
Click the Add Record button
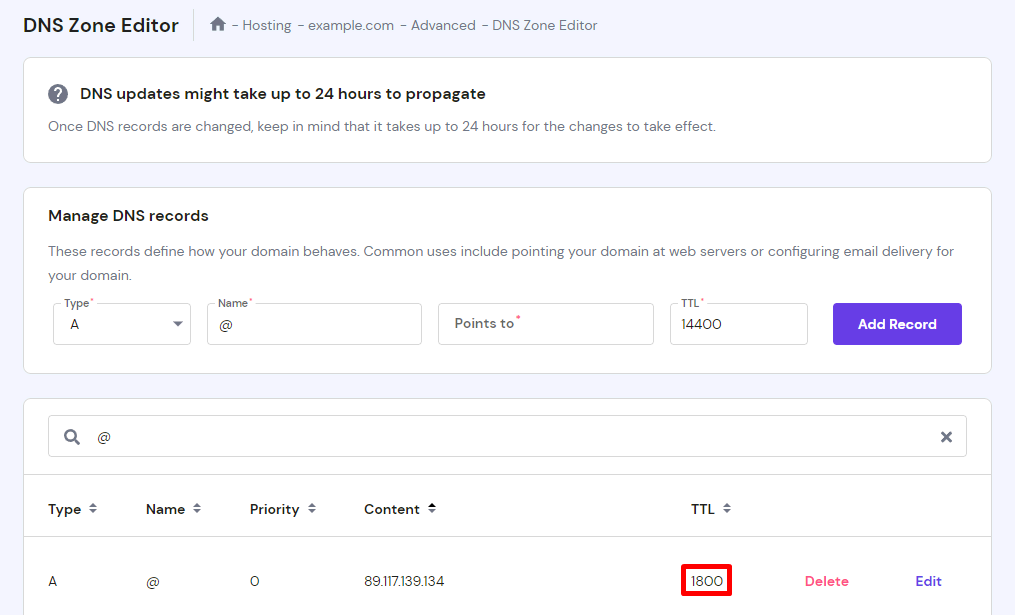(x=897, y=324)
